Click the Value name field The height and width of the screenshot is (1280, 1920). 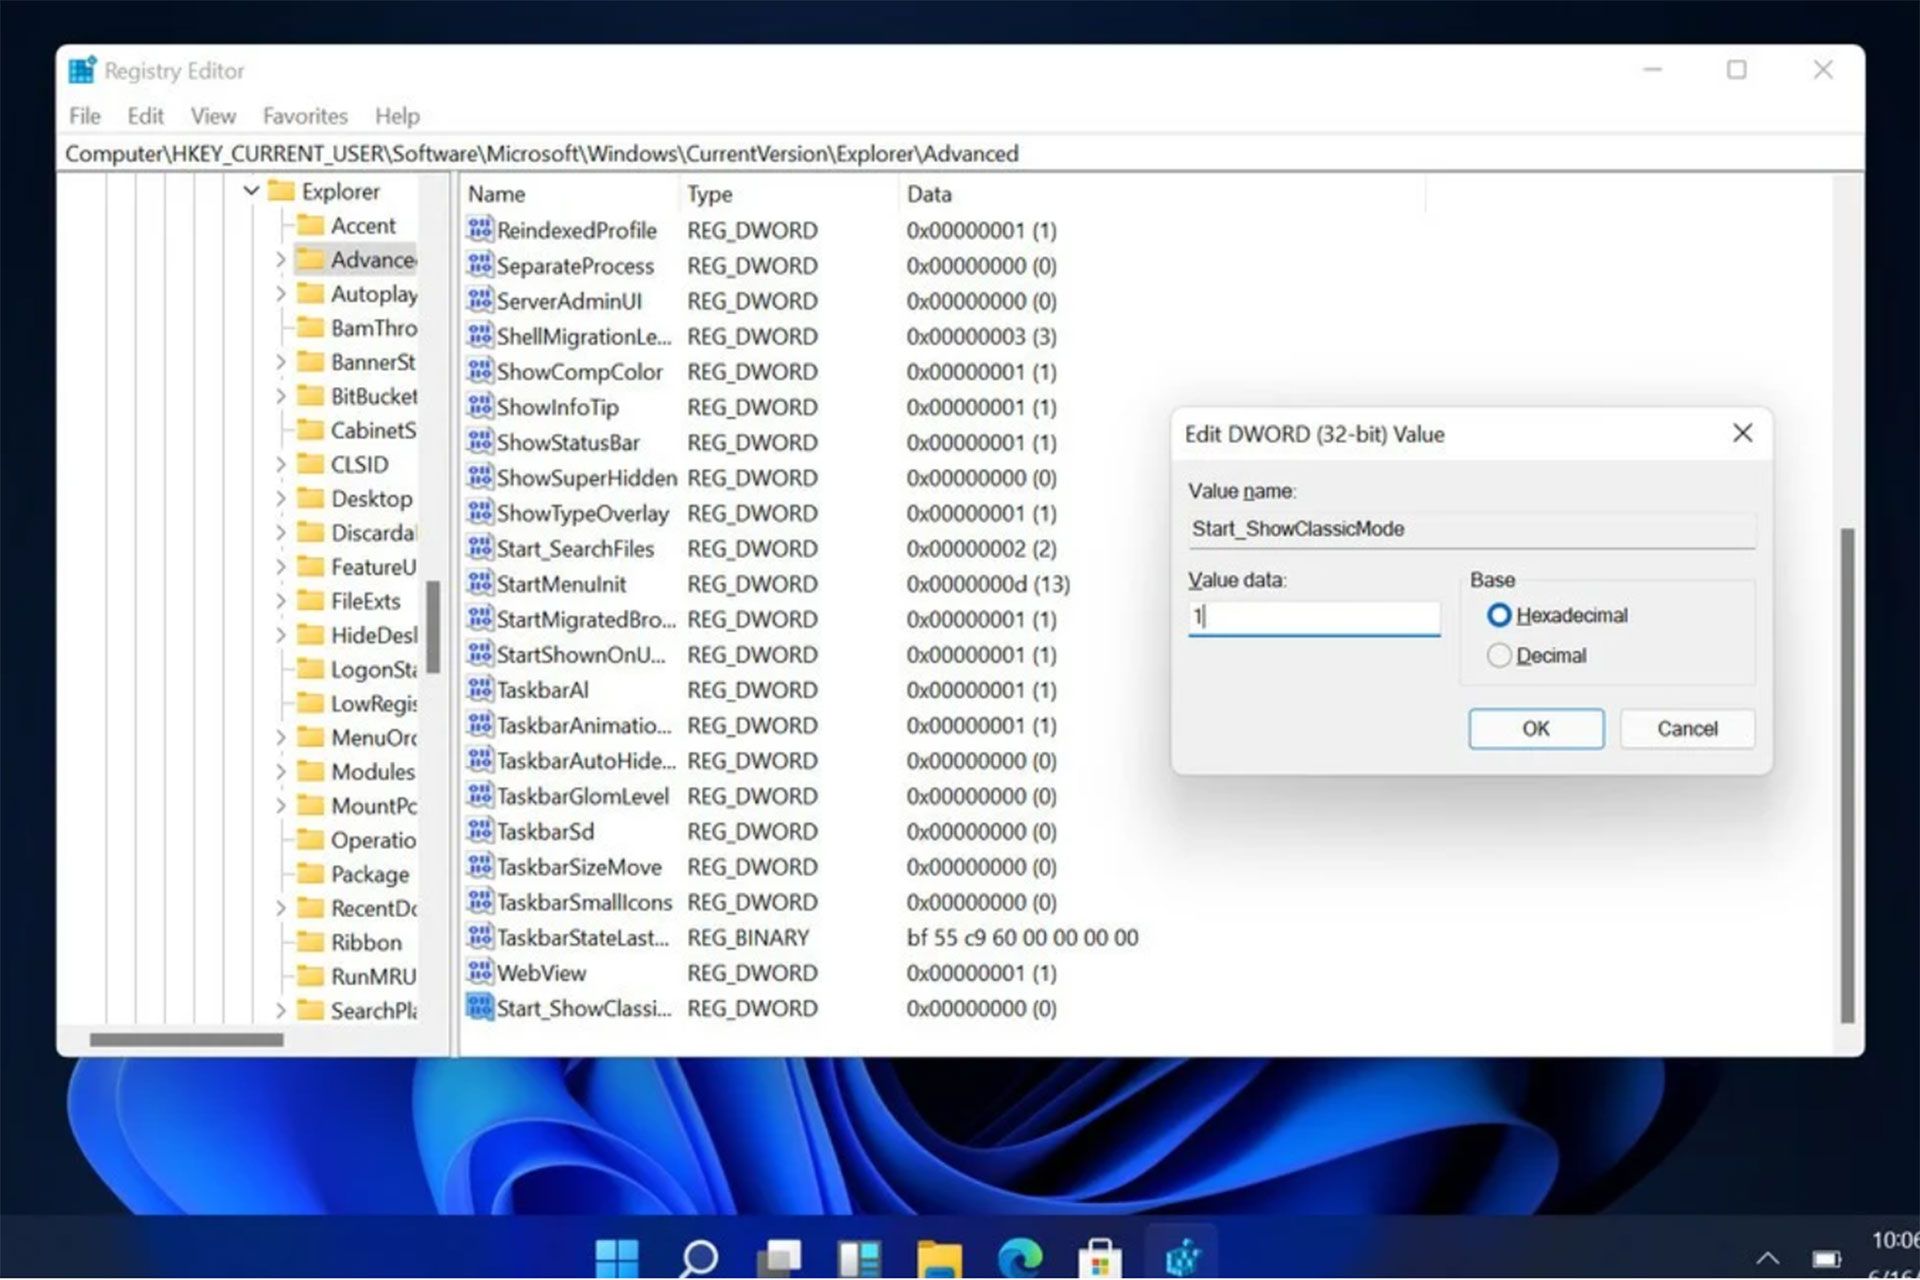1471,529
